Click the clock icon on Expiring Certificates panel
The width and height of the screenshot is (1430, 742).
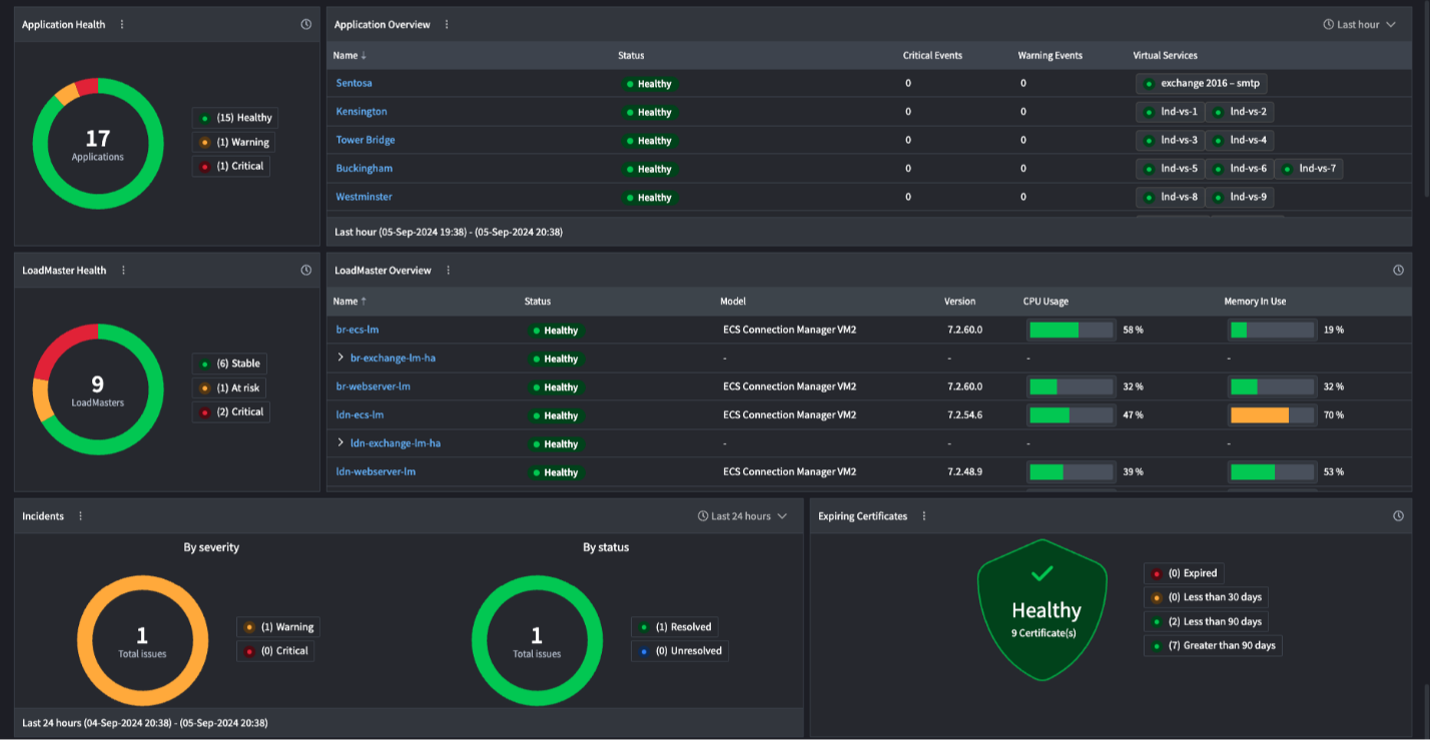1397,515
